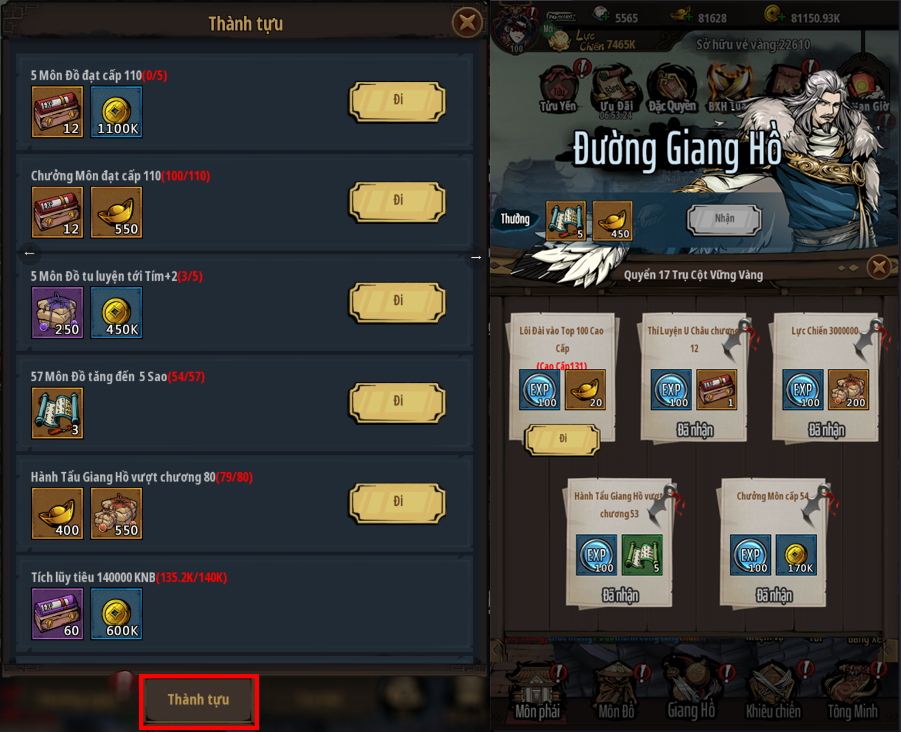Click the left arrow on the achievements panel
The width and height of the screenshot is (901, 732).
click(30, 253)
